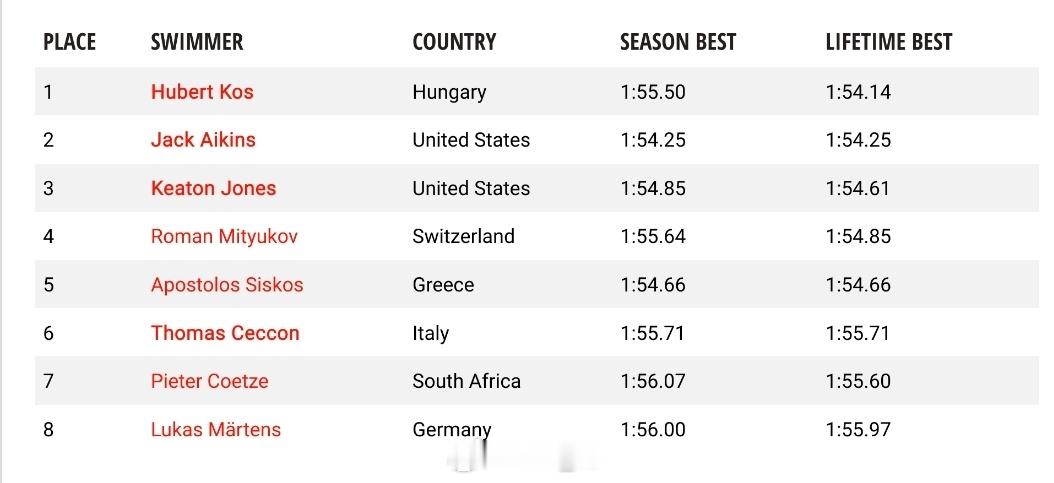The image size is (1054, 483).
Task: Select lifetime best time 1:55.97
Action: click(x=858, y=430)
